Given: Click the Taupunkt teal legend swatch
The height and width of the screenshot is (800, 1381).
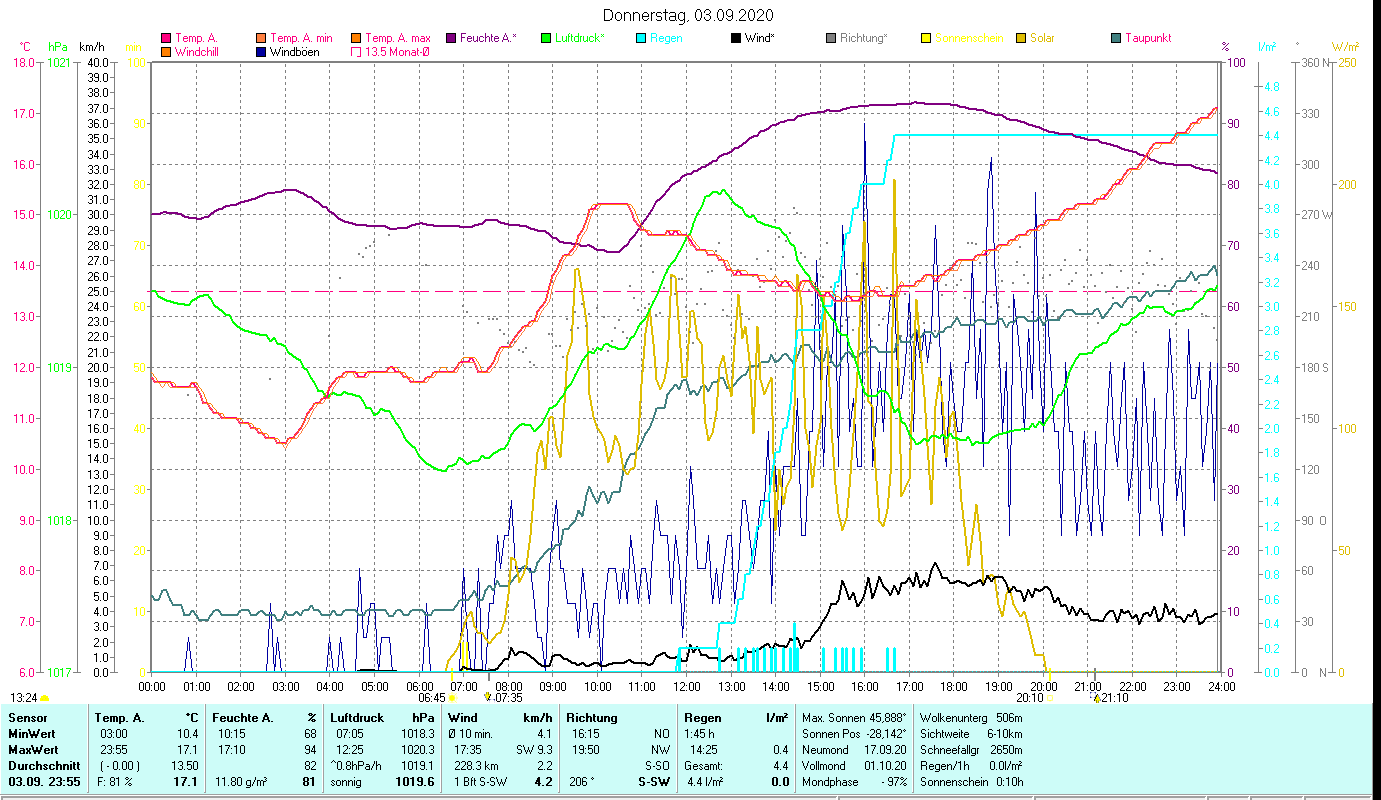Looking at the screenshot, I should tap(1115, 38).
